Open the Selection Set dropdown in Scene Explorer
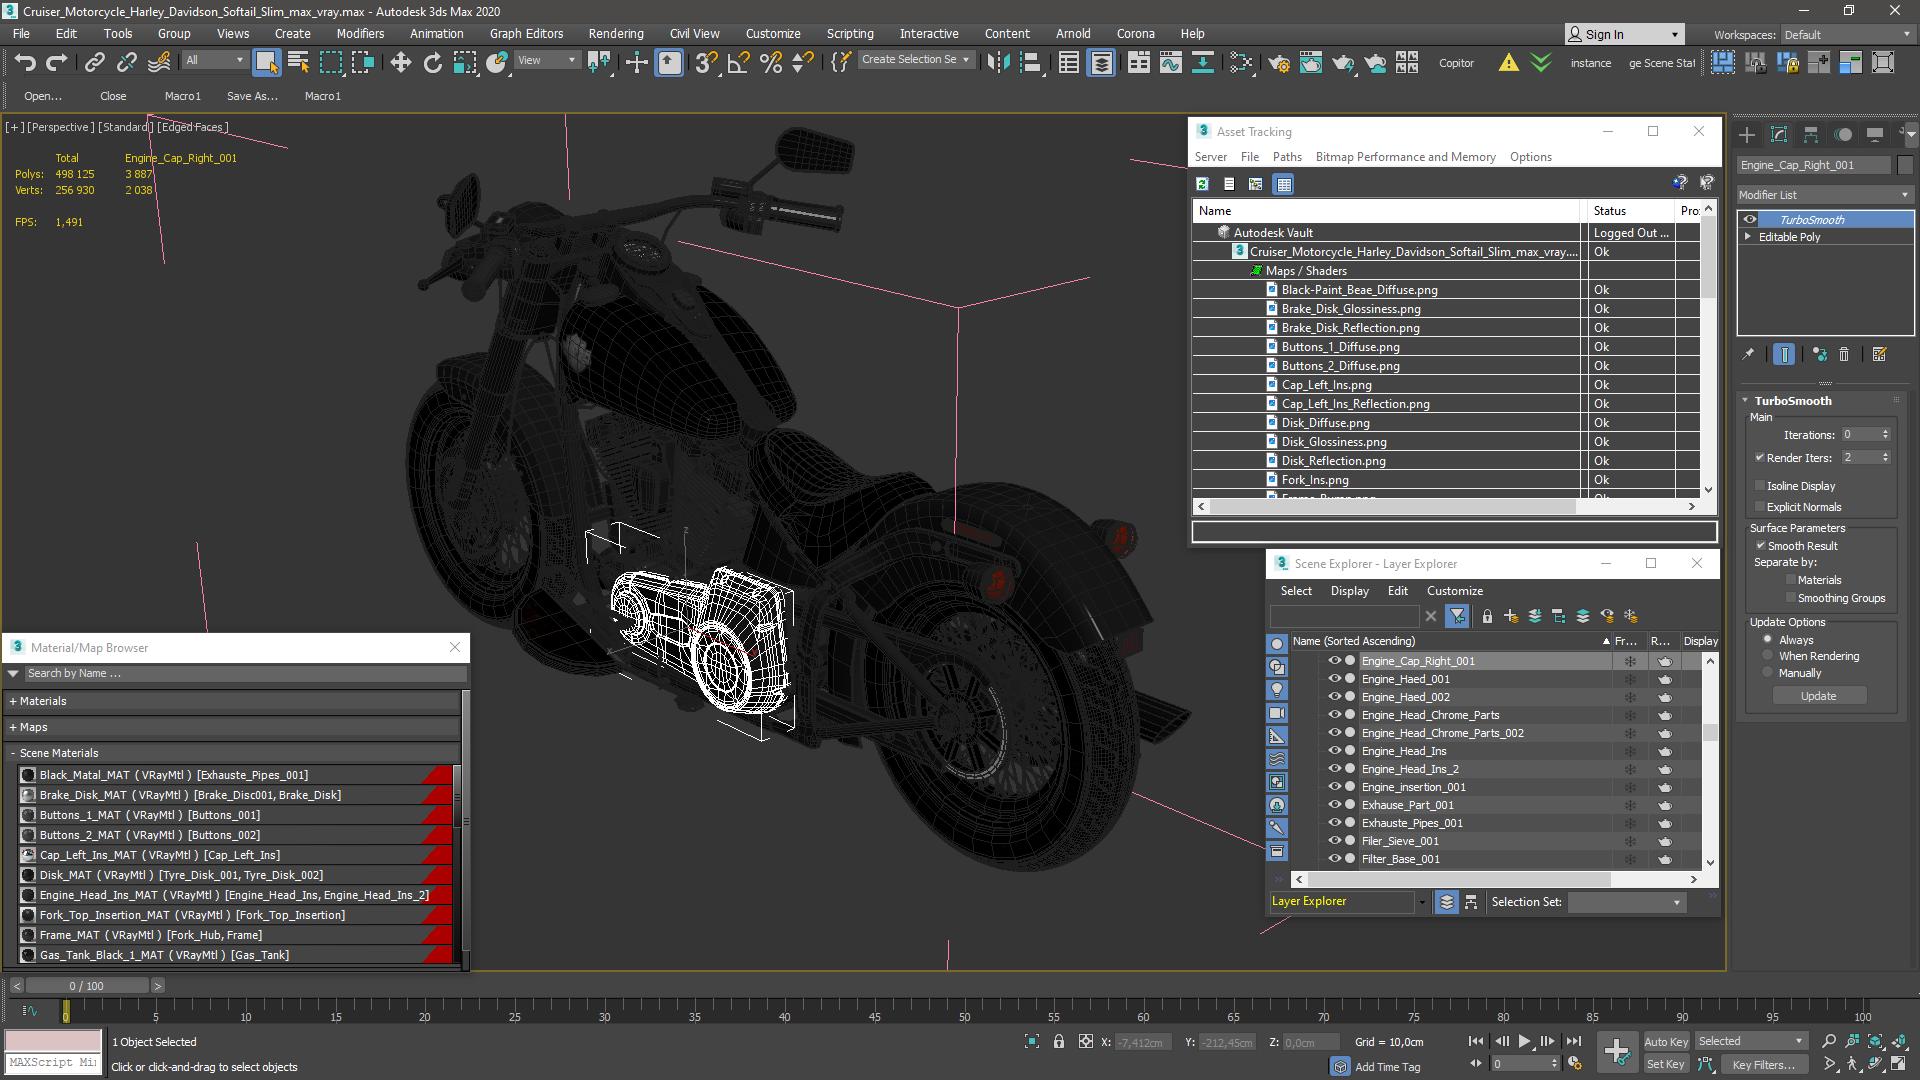The height and width of the screenshot is (1080, 1920). point(1626,902)
